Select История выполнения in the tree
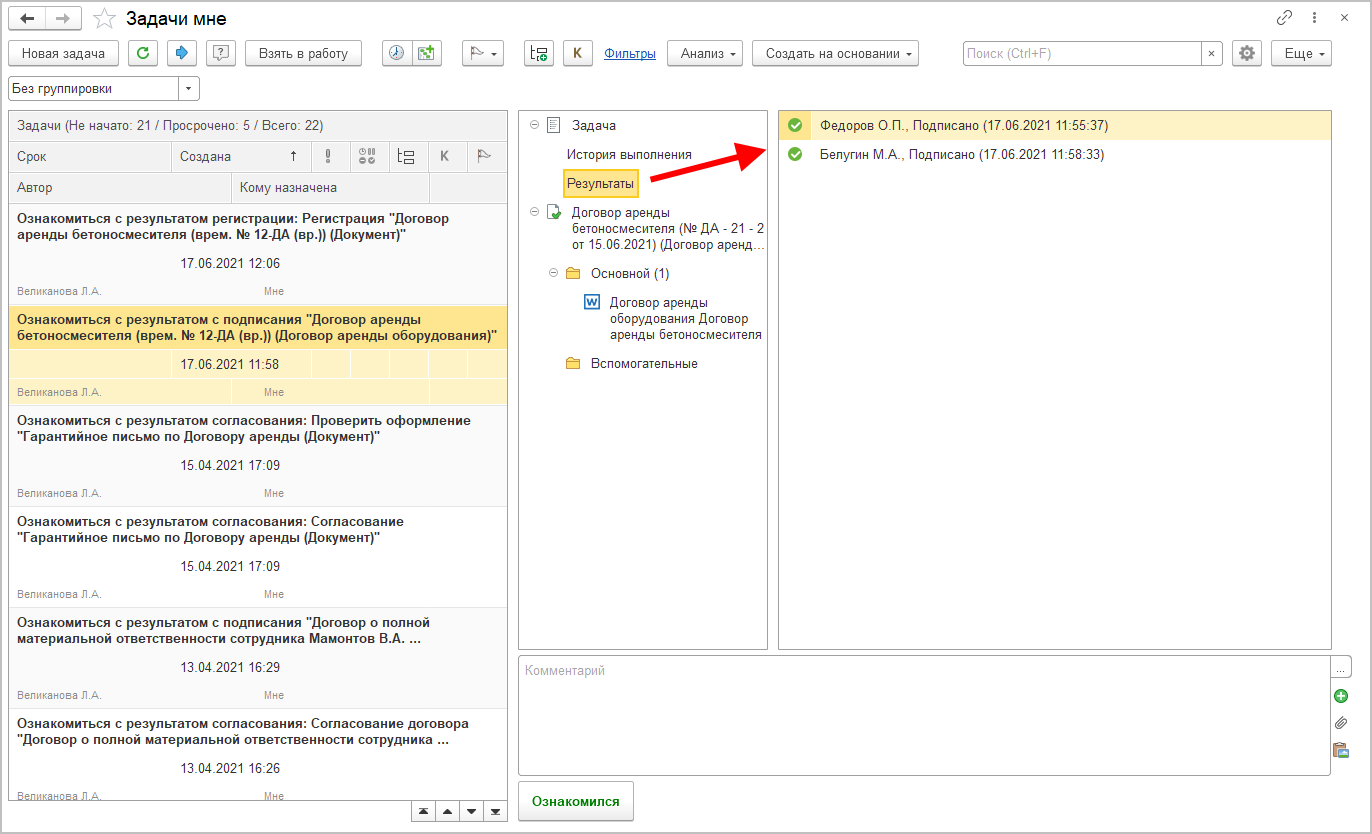 tap(629, 155)
